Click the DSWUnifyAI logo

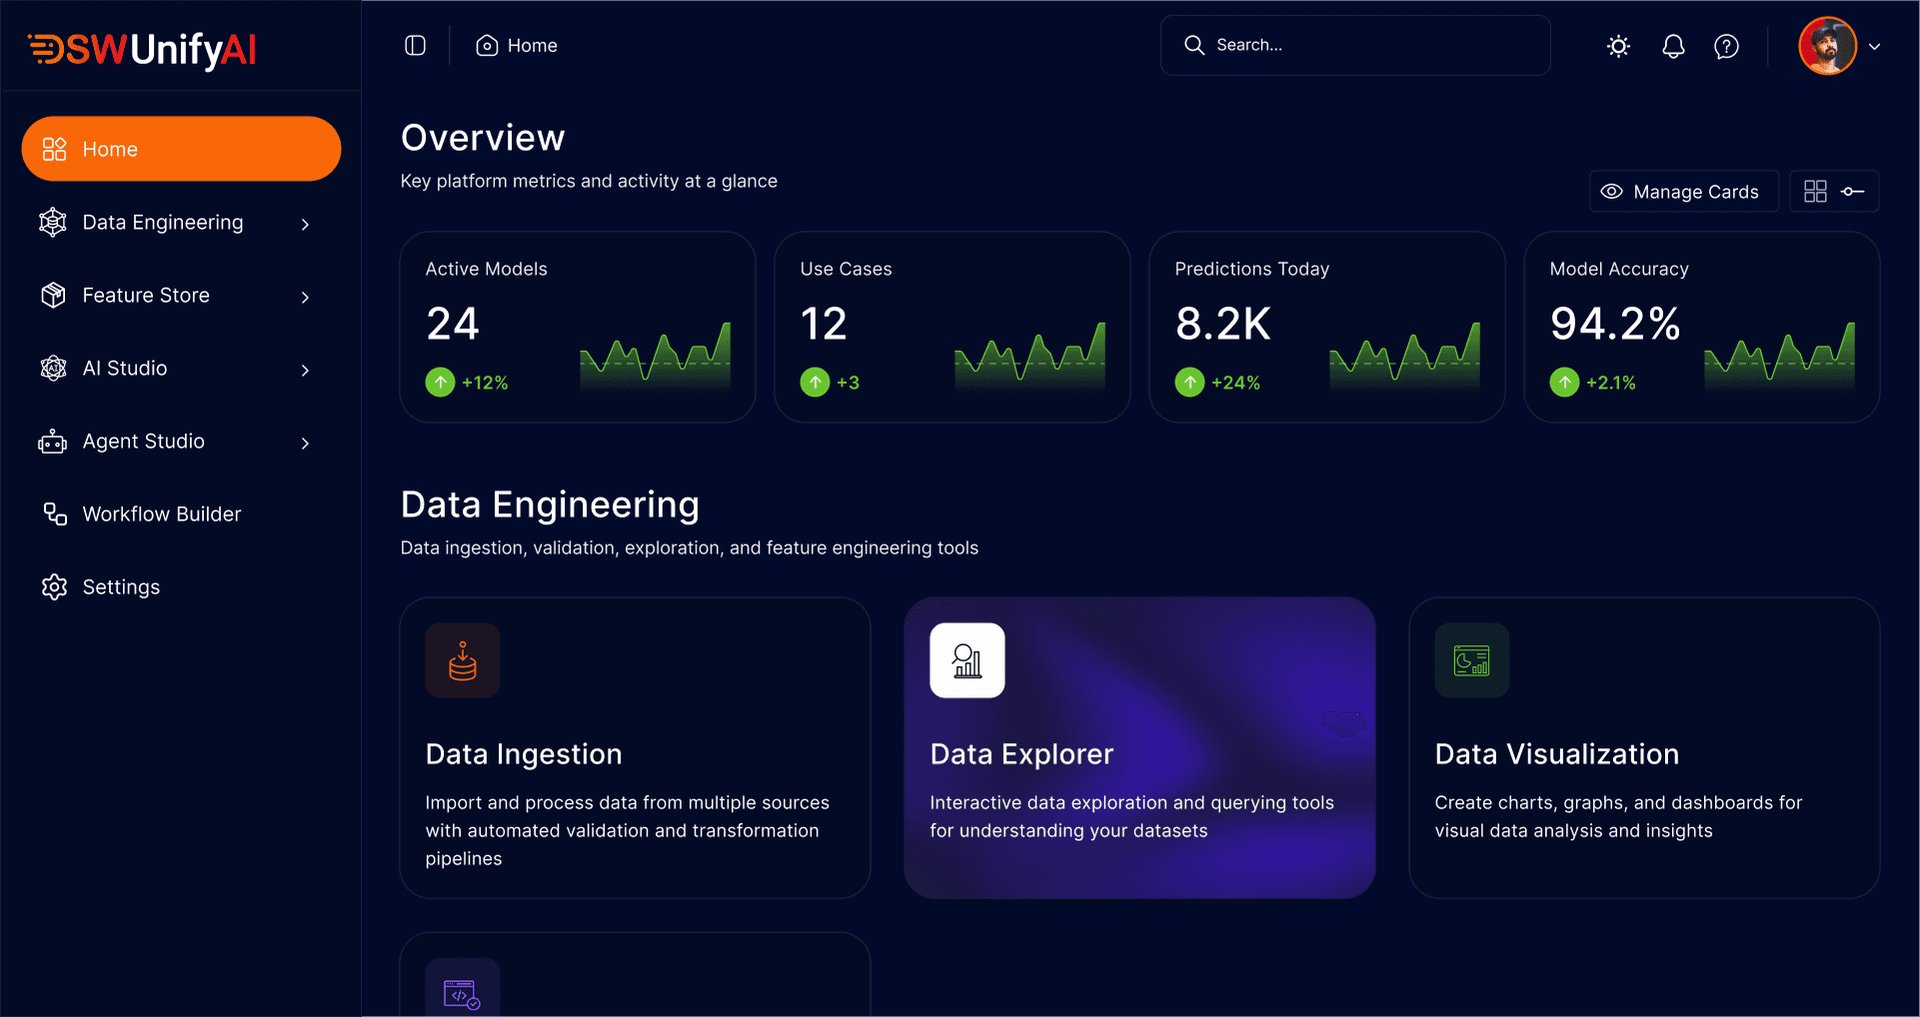click(x=141, y=50)
